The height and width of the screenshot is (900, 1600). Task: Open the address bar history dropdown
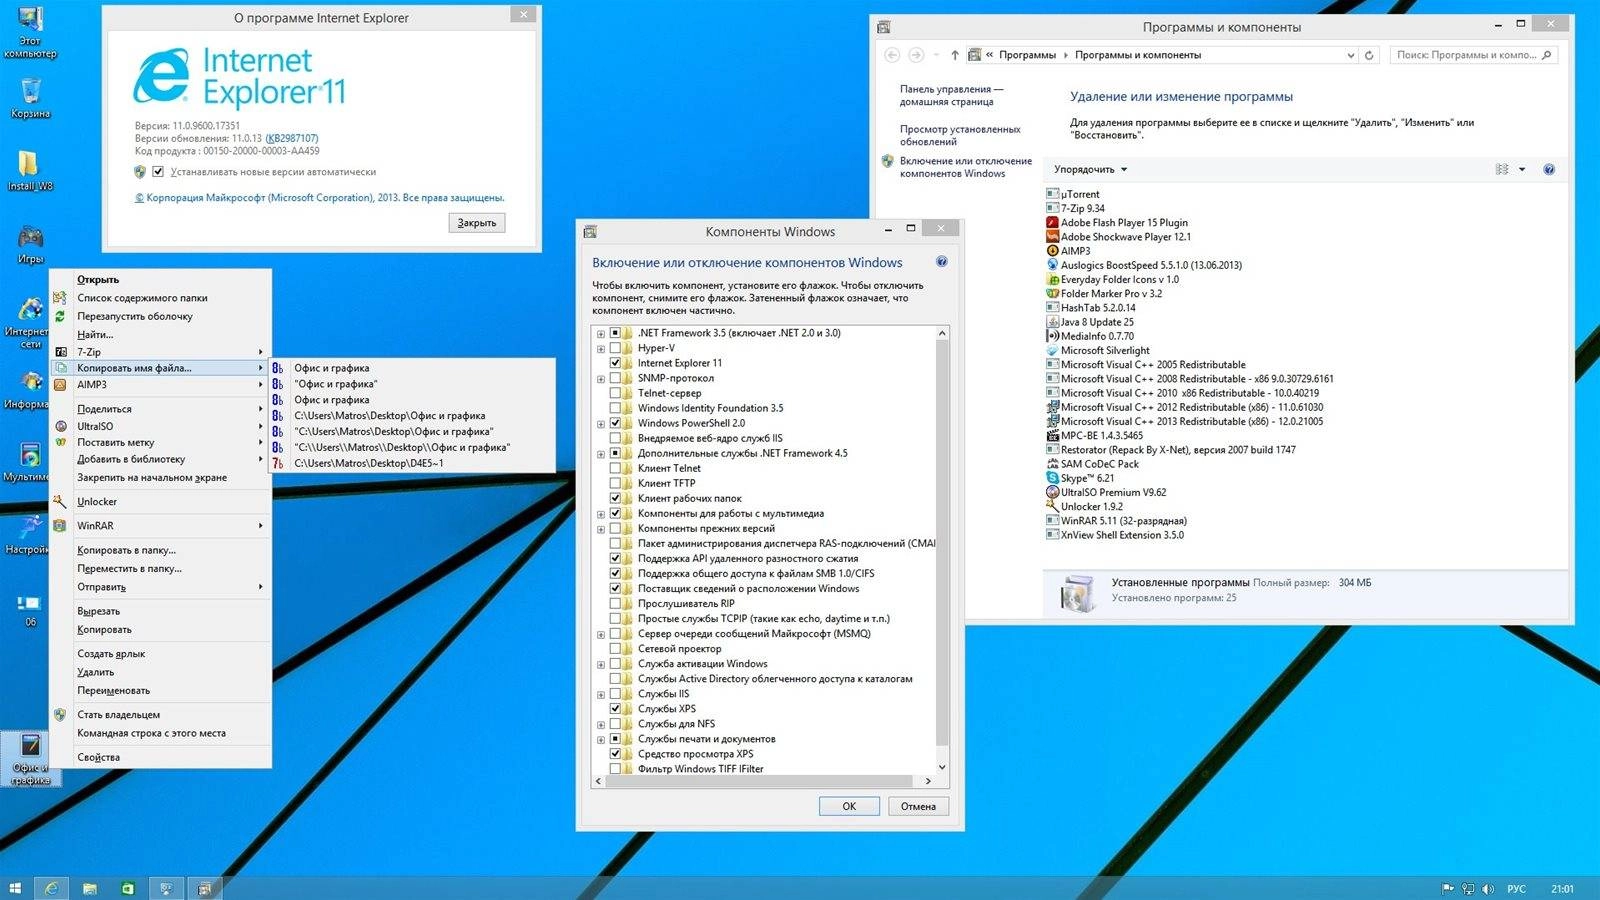(1350, 55)
